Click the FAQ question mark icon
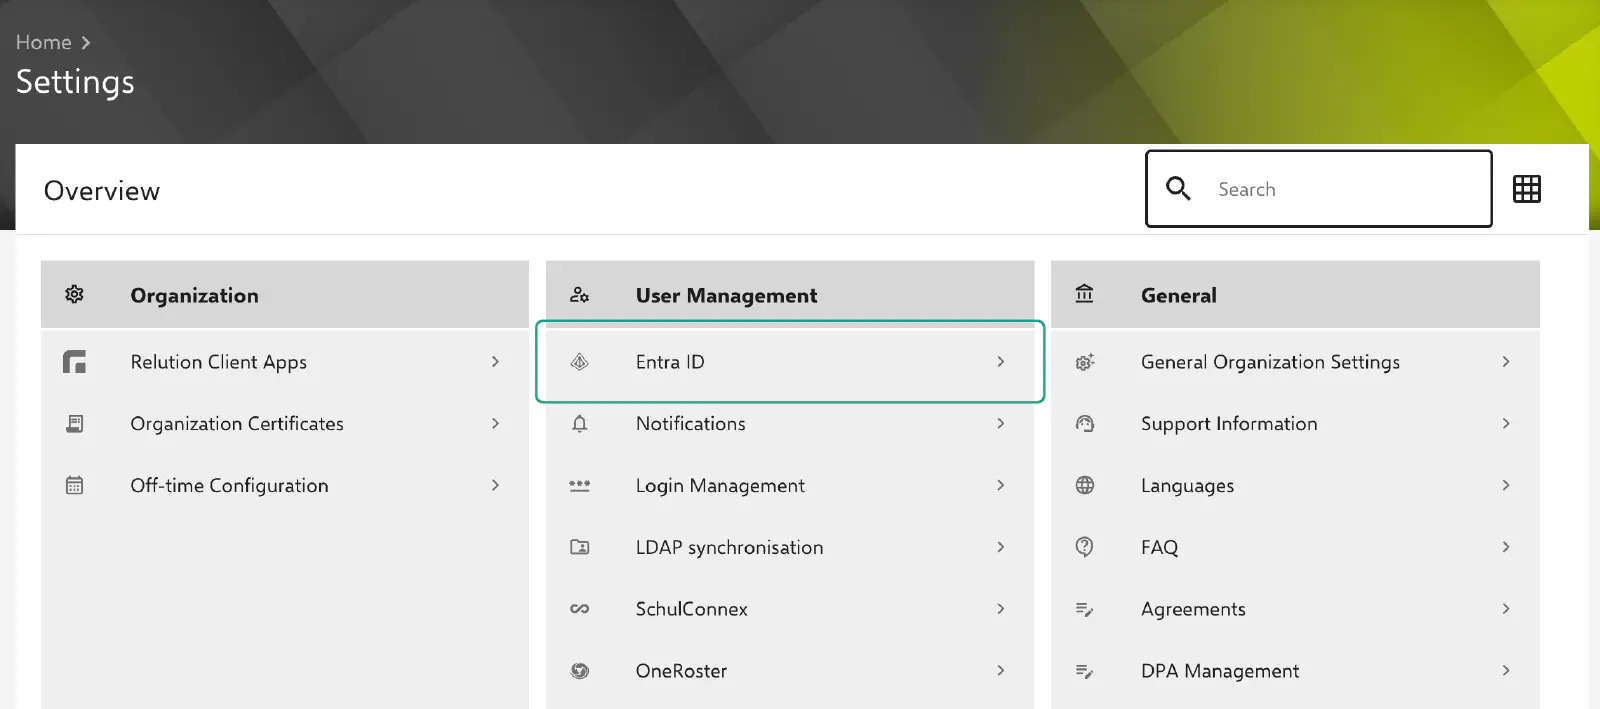The image size is (1600, 709). 1085,547
